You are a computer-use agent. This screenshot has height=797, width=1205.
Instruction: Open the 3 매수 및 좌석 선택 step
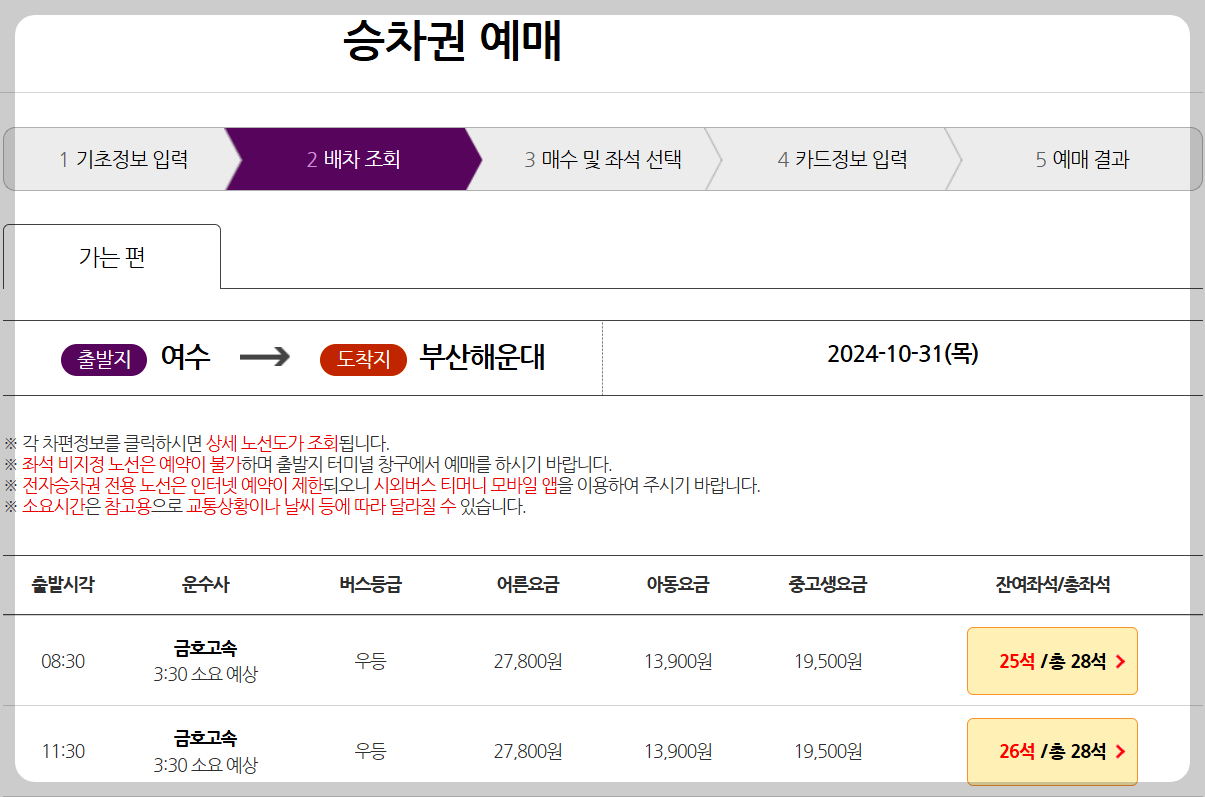click(602, 159)
